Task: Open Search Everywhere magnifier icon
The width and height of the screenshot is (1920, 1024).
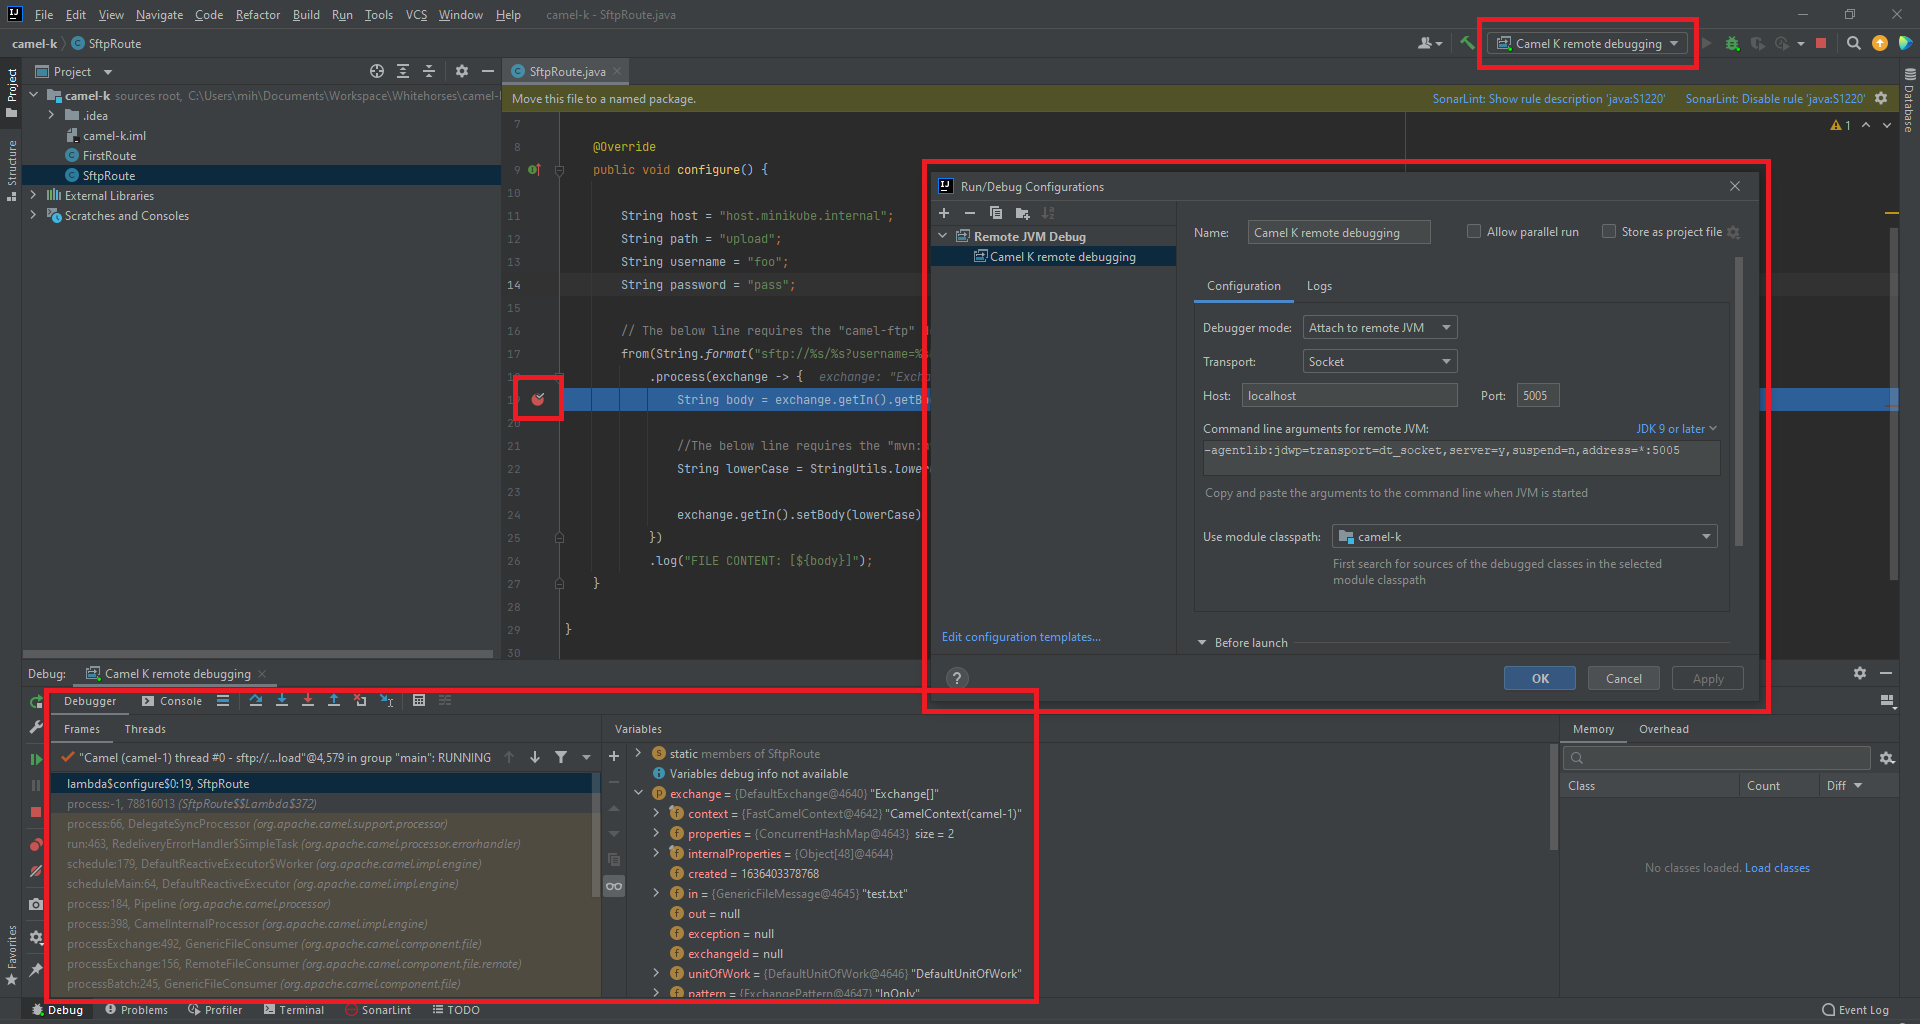Action: 1853,43
